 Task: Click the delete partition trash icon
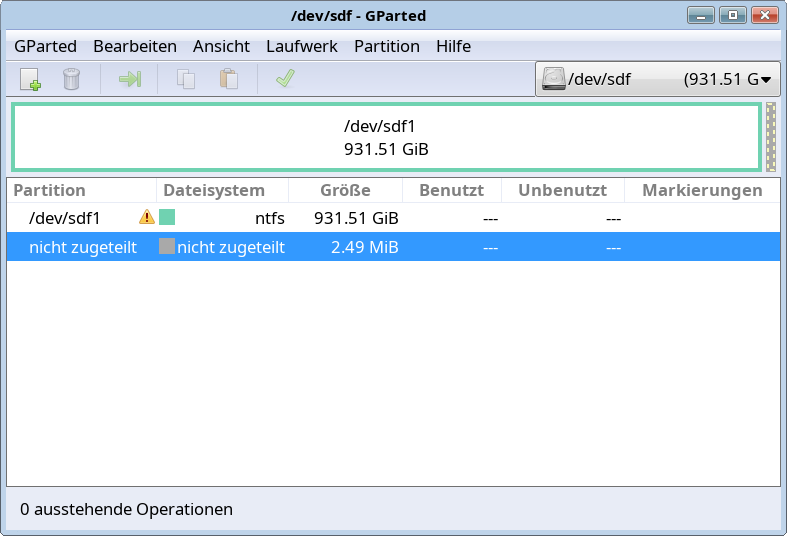coord(71,79)
